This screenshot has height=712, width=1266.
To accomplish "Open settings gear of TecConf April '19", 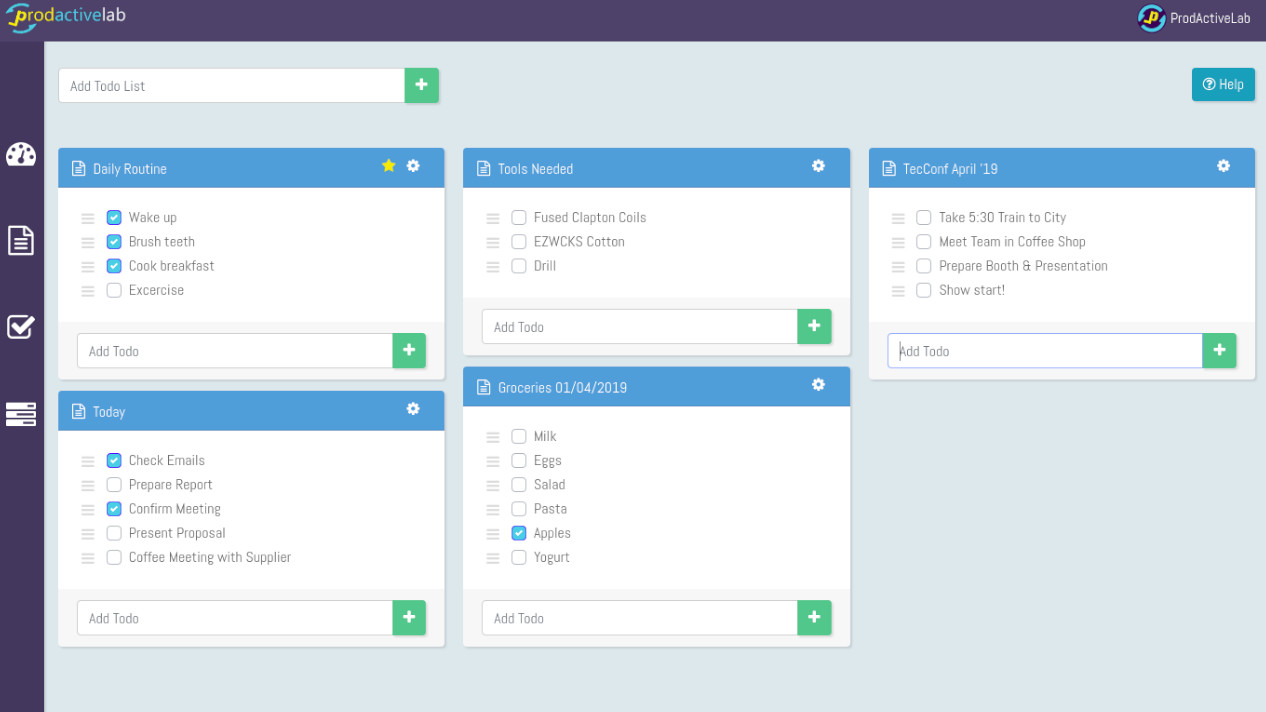I will 1223,166.
